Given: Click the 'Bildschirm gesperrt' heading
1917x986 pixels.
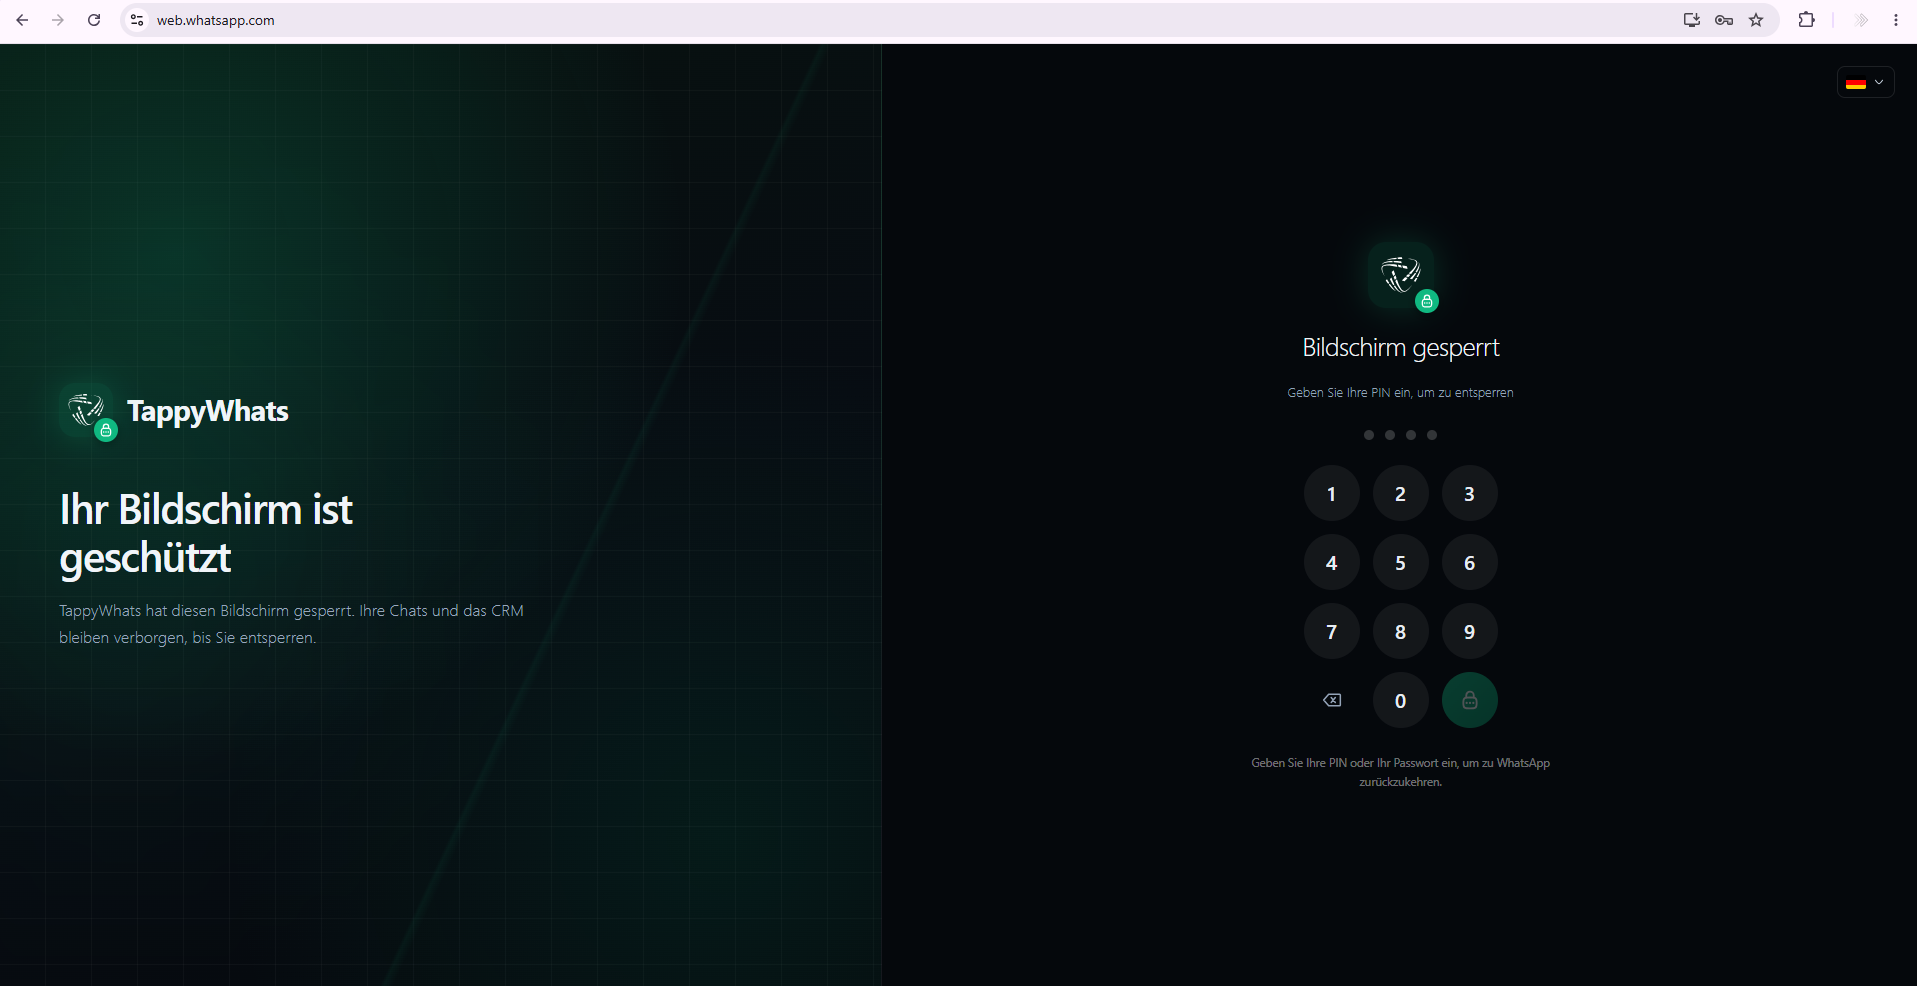Looking at the screenshot, I should pyautogui.click(x=1401, y=347).
